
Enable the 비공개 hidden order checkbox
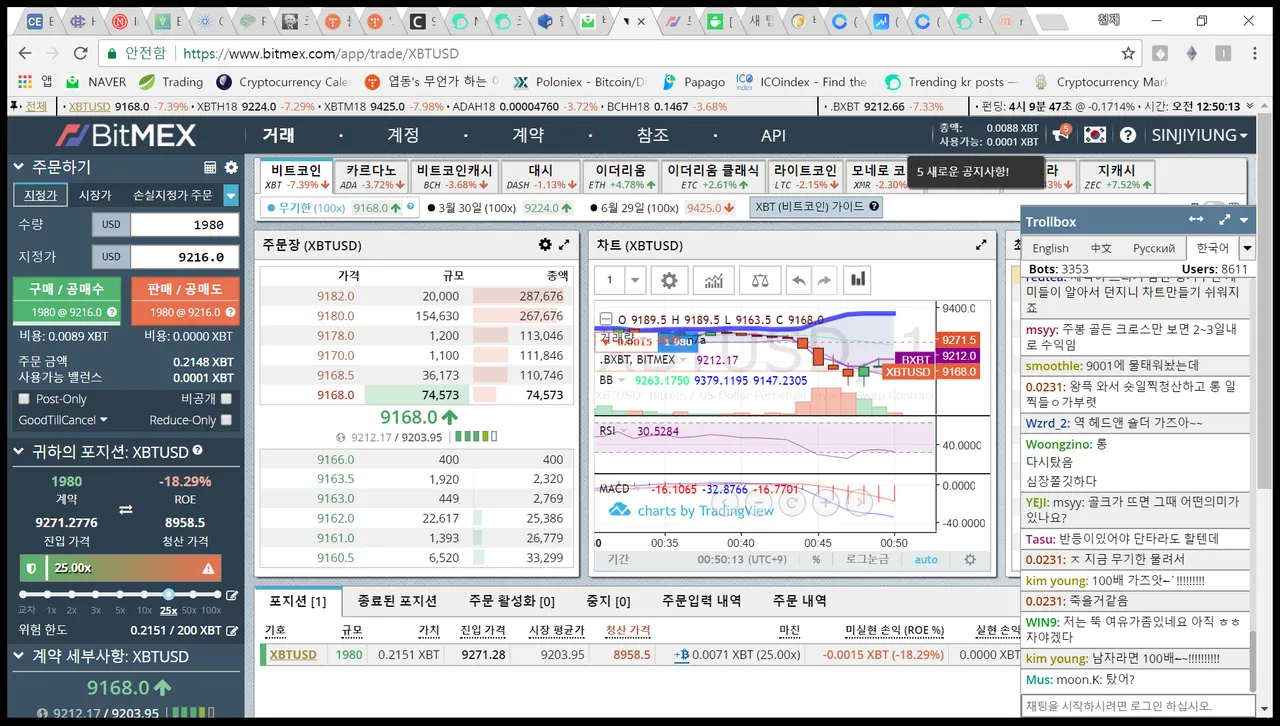coord(226,399)
